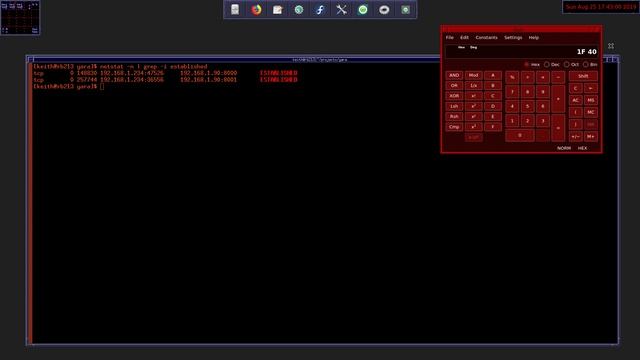Click the green icon right of notepad

[299, 10]
